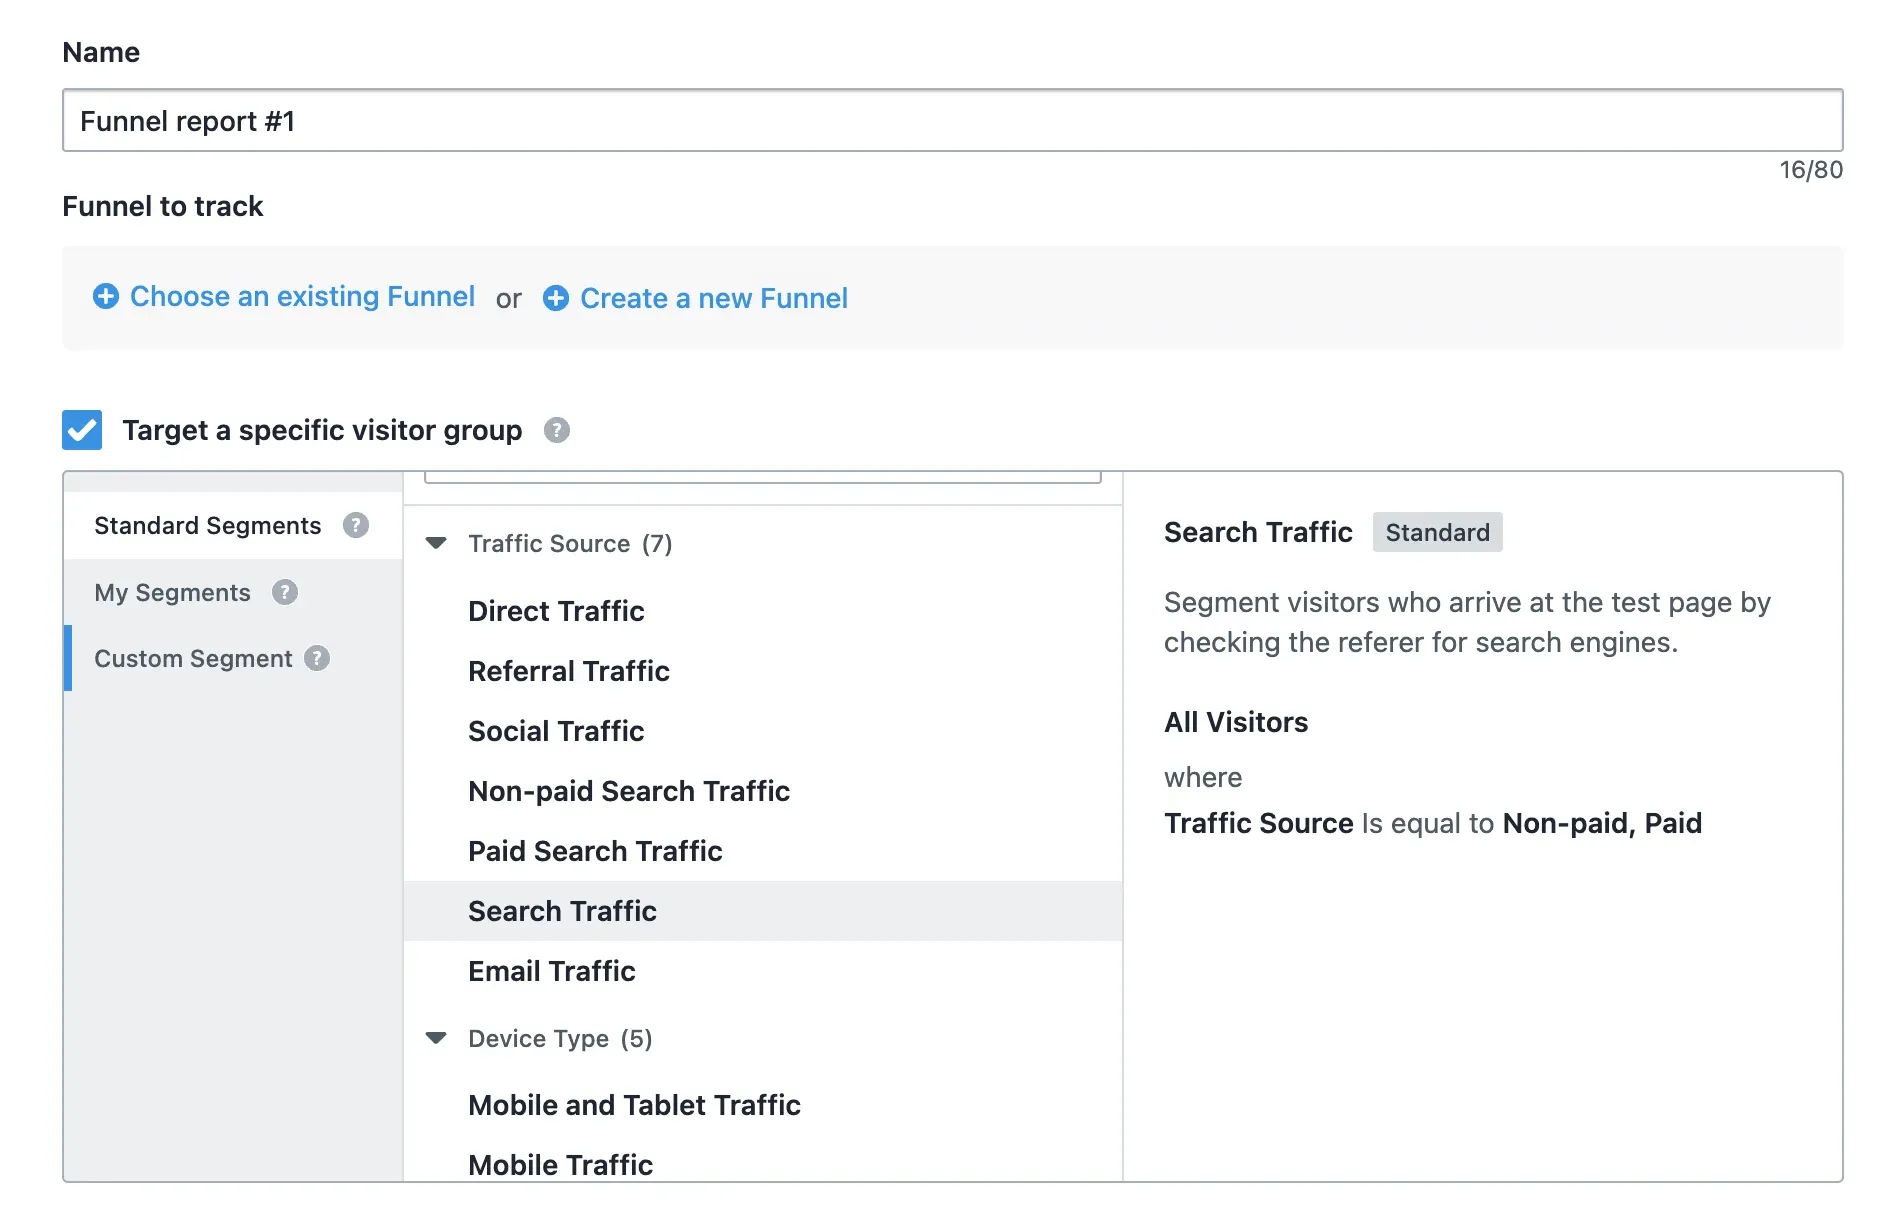Click the Create a new Funnel link
The height and width of the screenshot is (1222, 1884).
click(x=713, y=298)
